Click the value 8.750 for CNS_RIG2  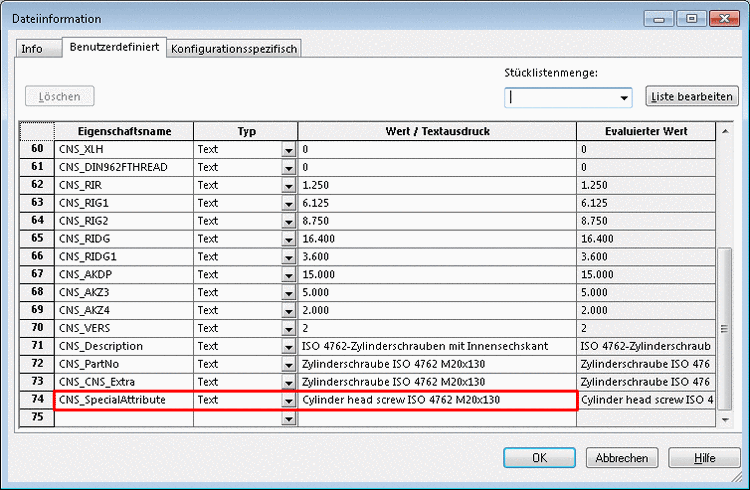tap(437, 221)
